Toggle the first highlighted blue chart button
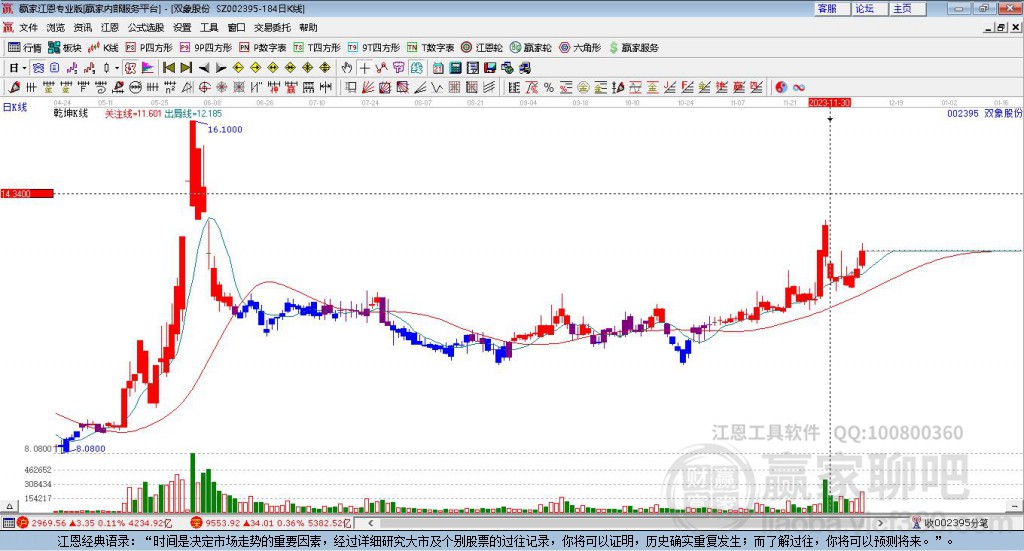 click(x=39, y=68)
